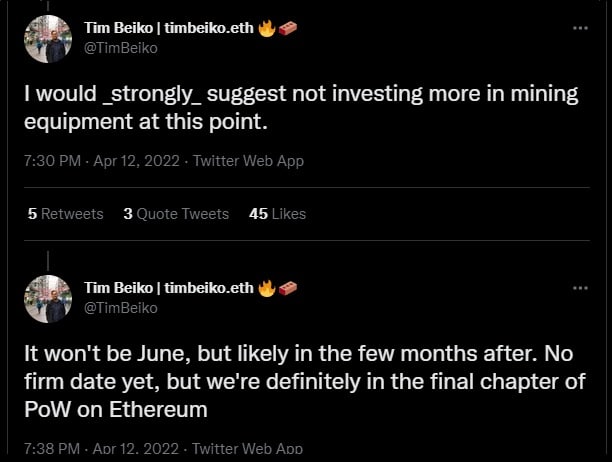Open the 7:30 PM Apr 12, 2022 timestamp

[x=102, y=161]
